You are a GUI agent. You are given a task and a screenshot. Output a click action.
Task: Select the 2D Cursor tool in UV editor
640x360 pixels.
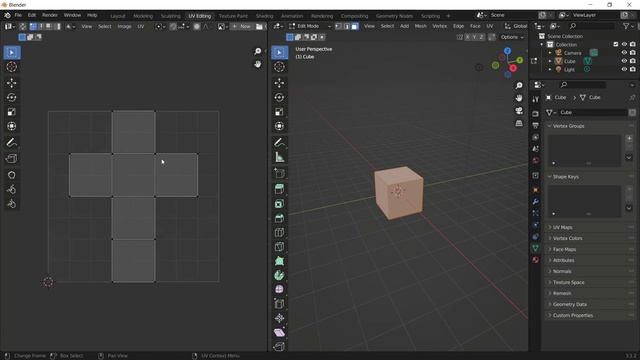pyautogui.click(x=11, y=67)
